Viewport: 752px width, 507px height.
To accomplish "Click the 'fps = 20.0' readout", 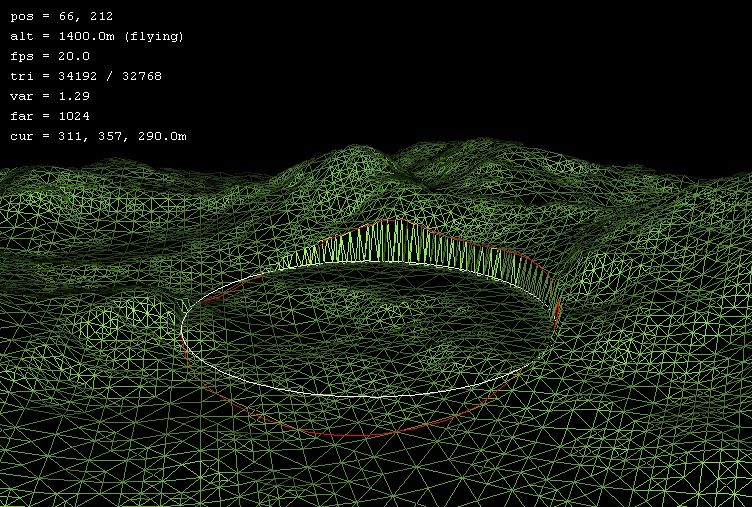I will click(x=49, y=56).
